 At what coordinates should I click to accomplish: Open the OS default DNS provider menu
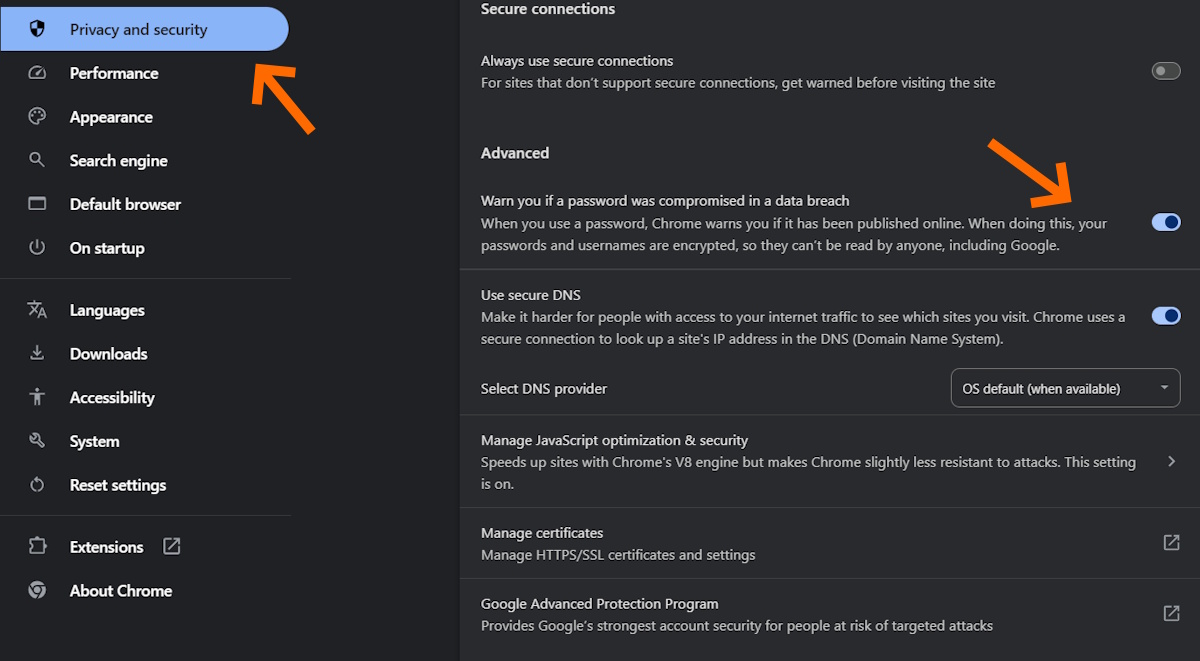click(1064, 387)
